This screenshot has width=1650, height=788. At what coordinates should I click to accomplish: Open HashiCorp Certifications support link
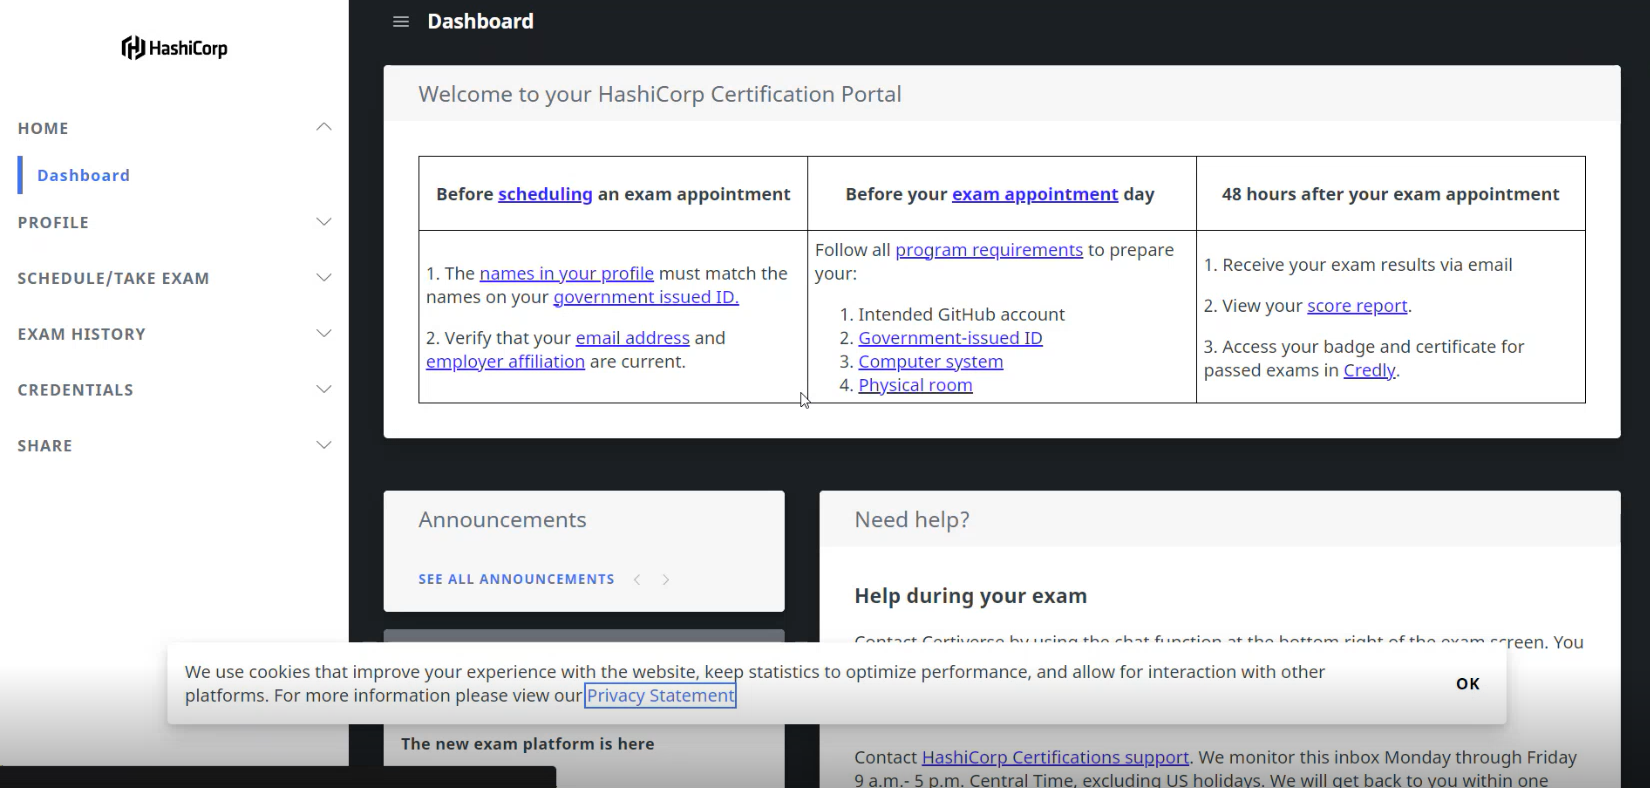pos(1055,757)
